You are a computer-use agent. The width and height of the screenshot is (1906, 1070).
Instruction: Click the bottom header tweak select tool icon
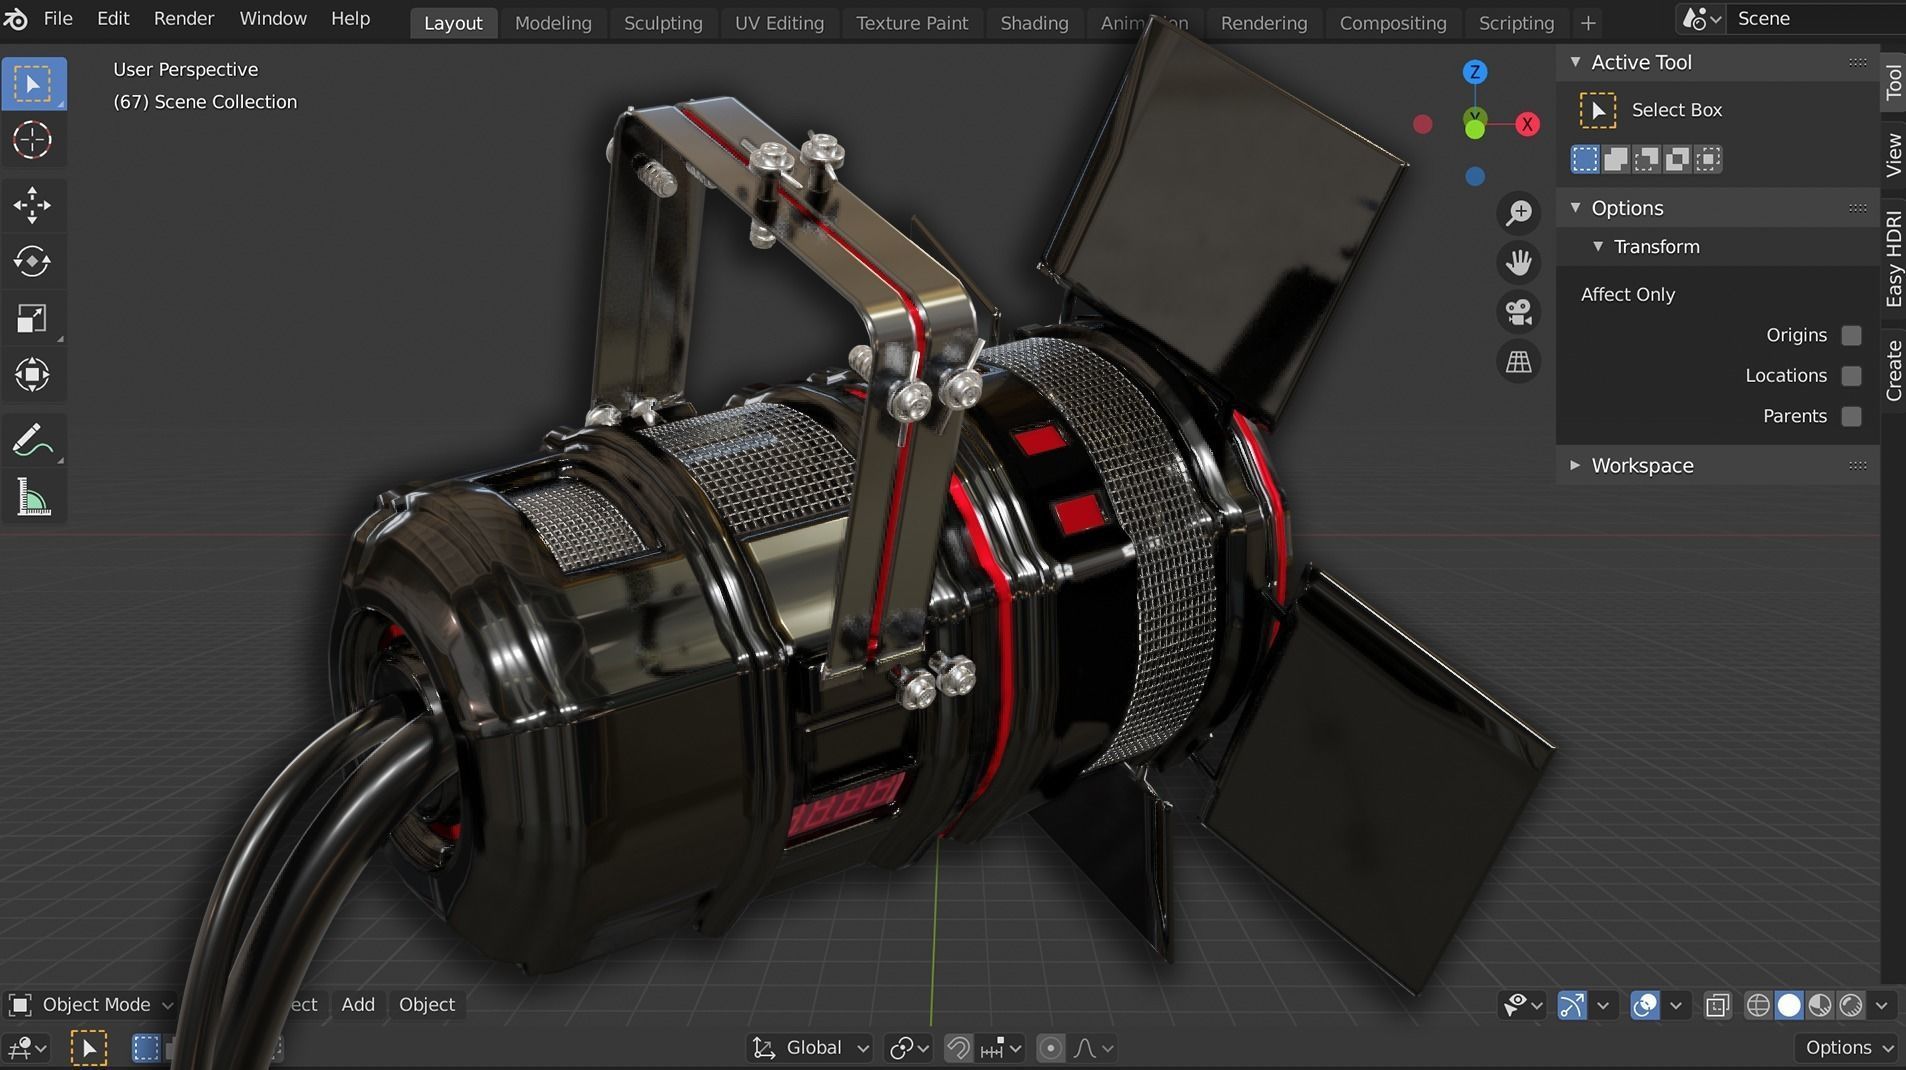(89, 1048)
